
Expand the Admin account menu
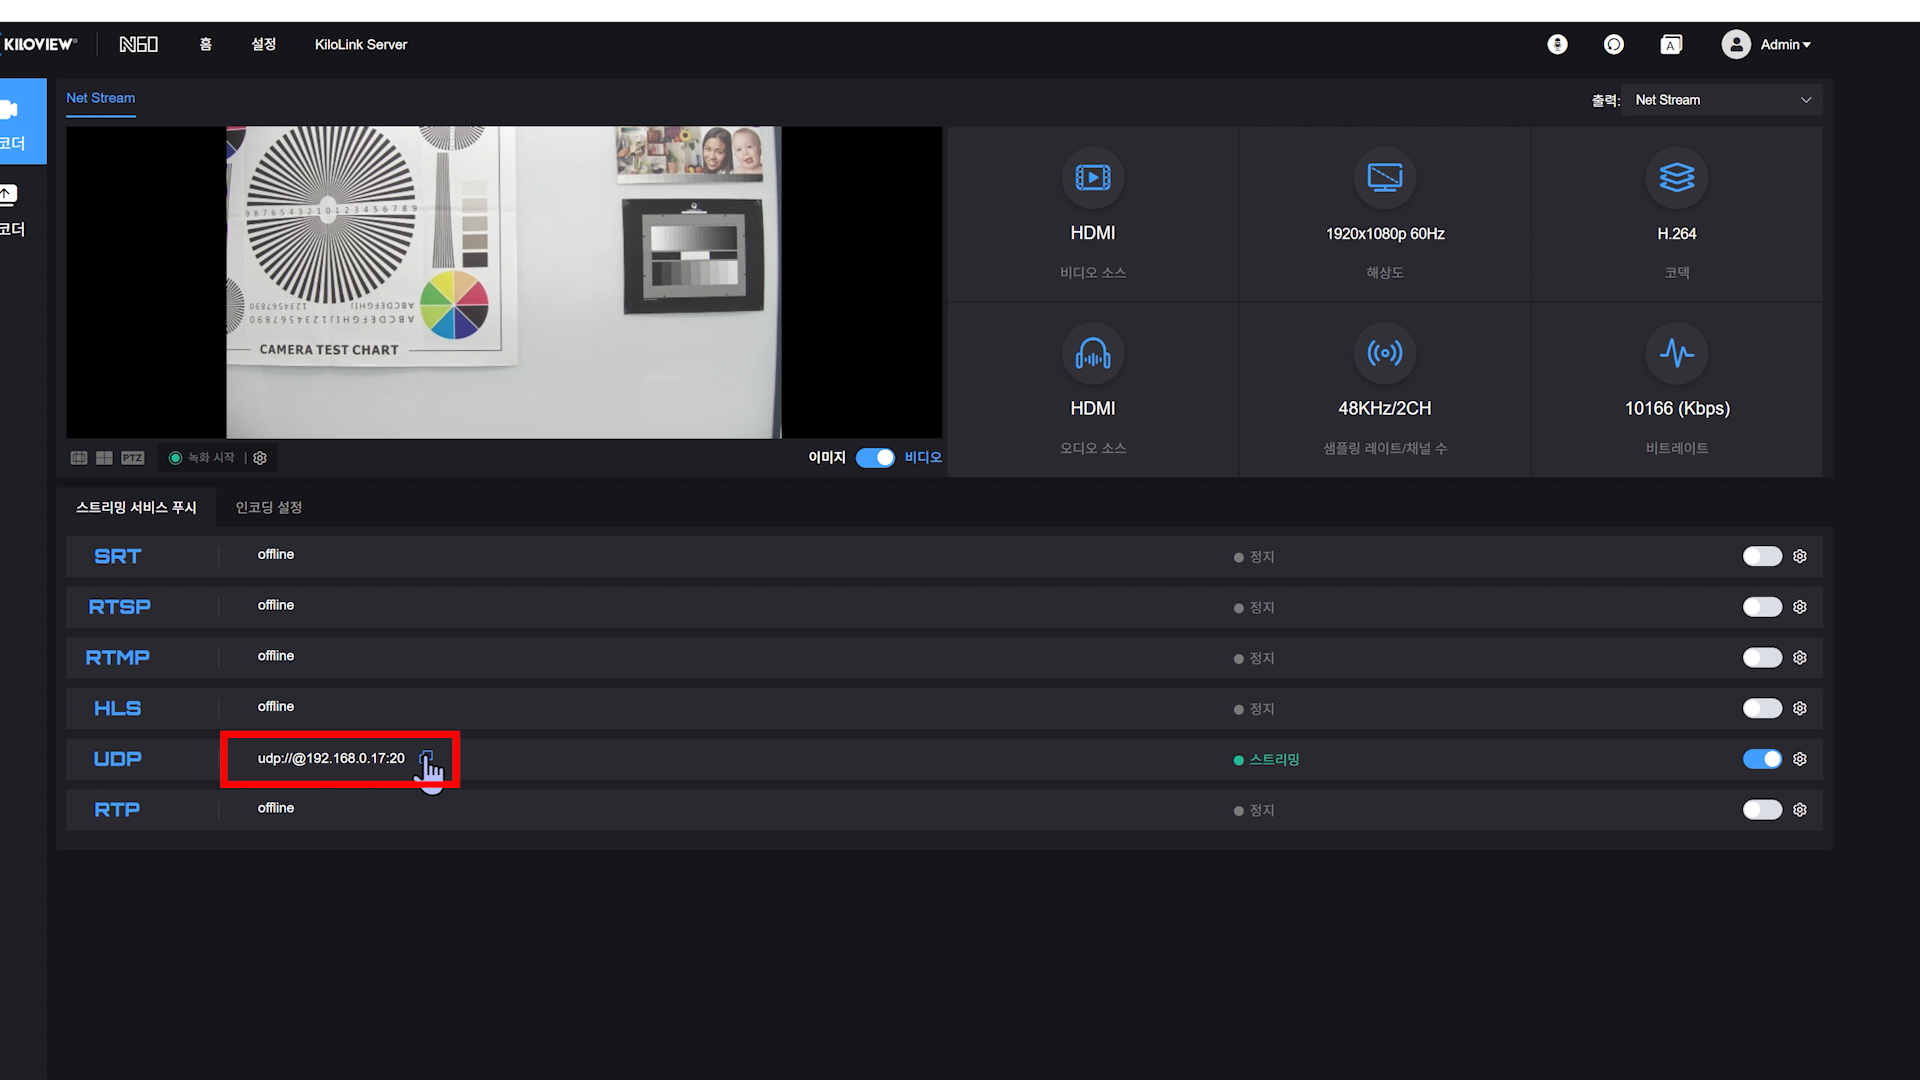pos(1768,44)
